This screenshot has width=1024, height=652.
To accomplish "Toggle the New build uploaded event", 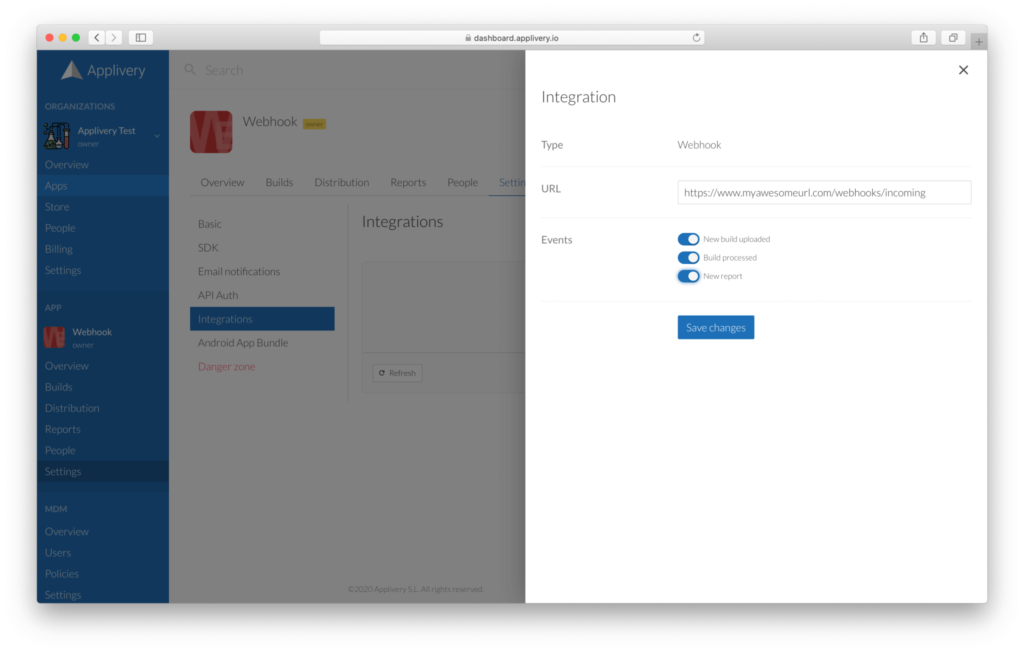I will [x=688, y=239].
